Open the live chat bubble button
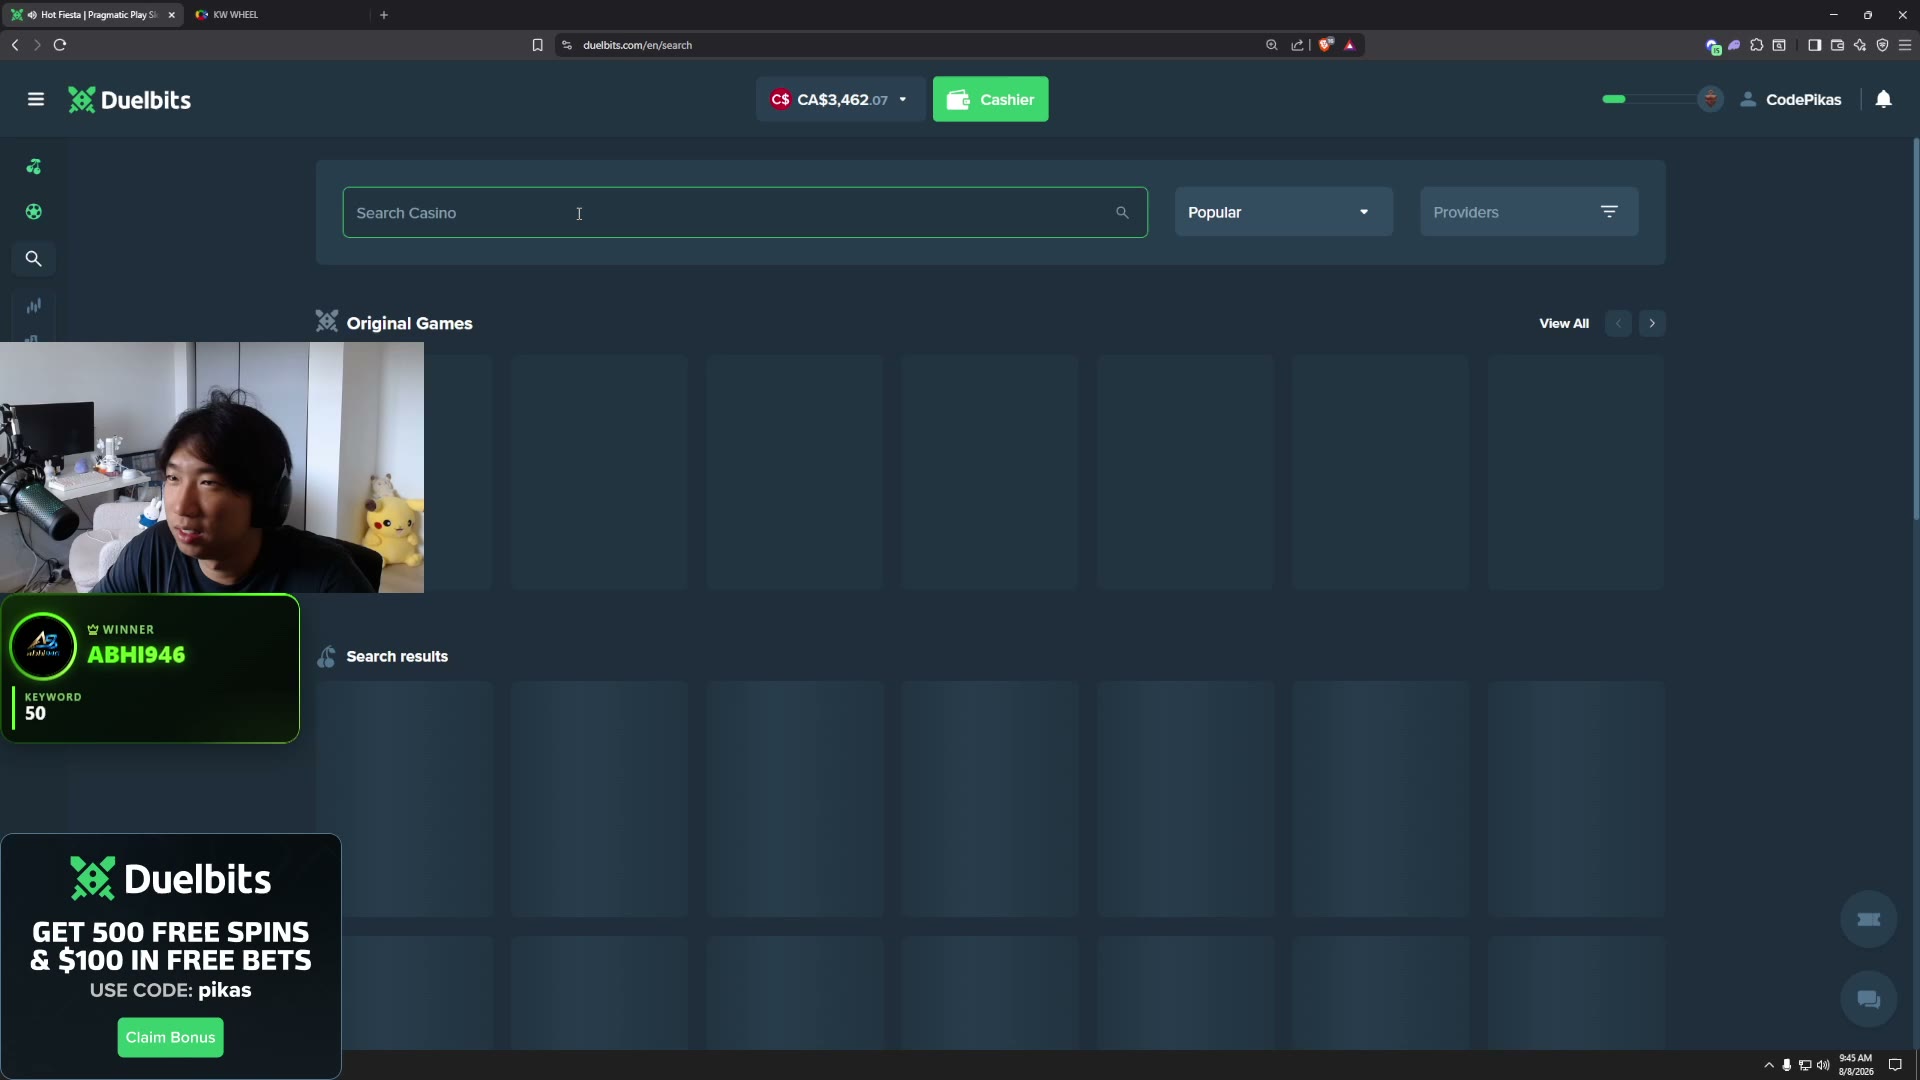The height and width of the screenshot is (1080, 1920). tap(1868, 999)
